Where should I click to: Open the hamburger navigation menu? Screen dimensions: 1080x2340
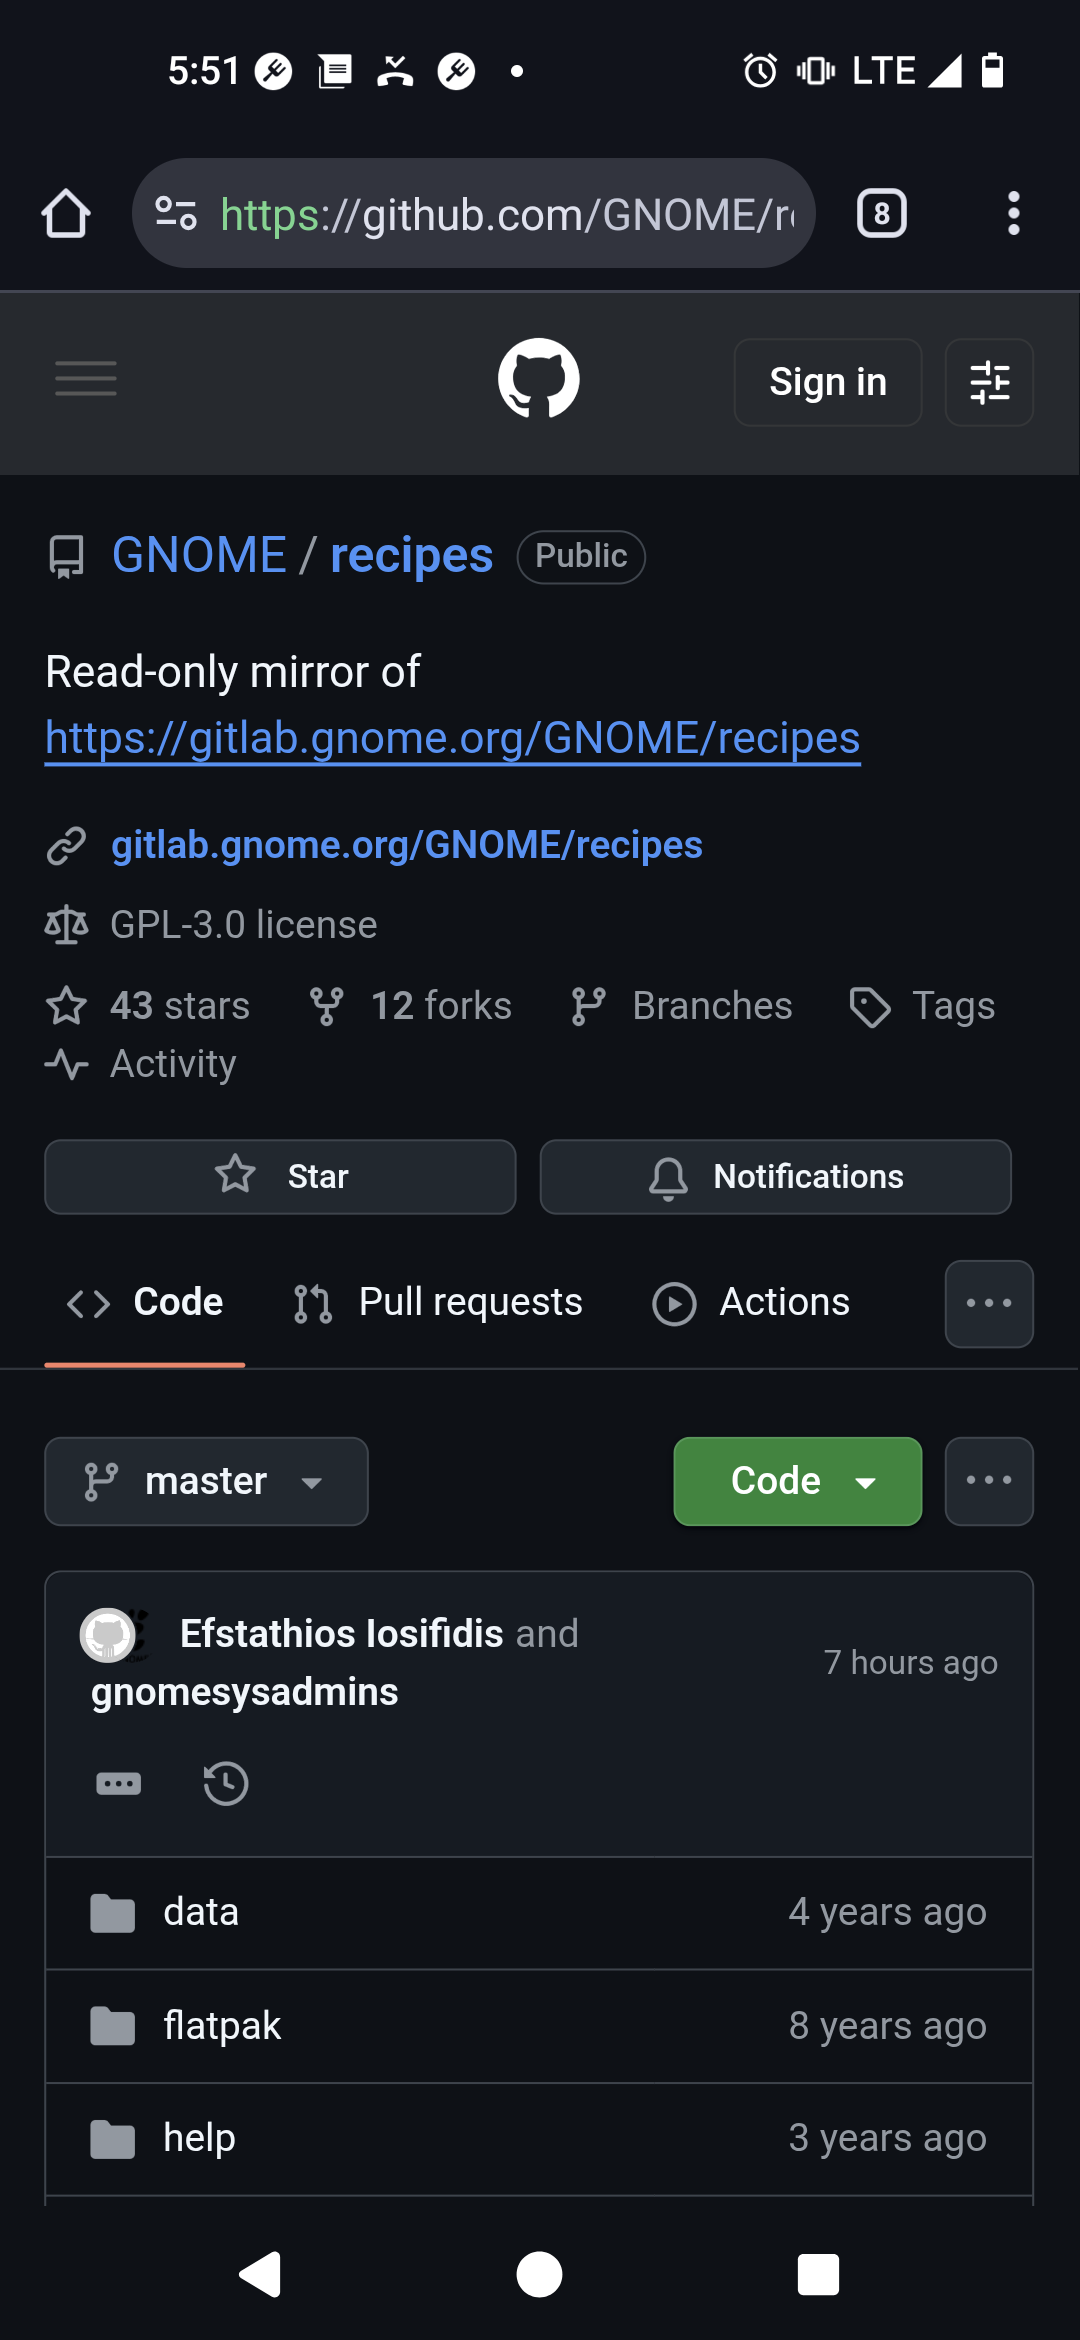point(86,379)
